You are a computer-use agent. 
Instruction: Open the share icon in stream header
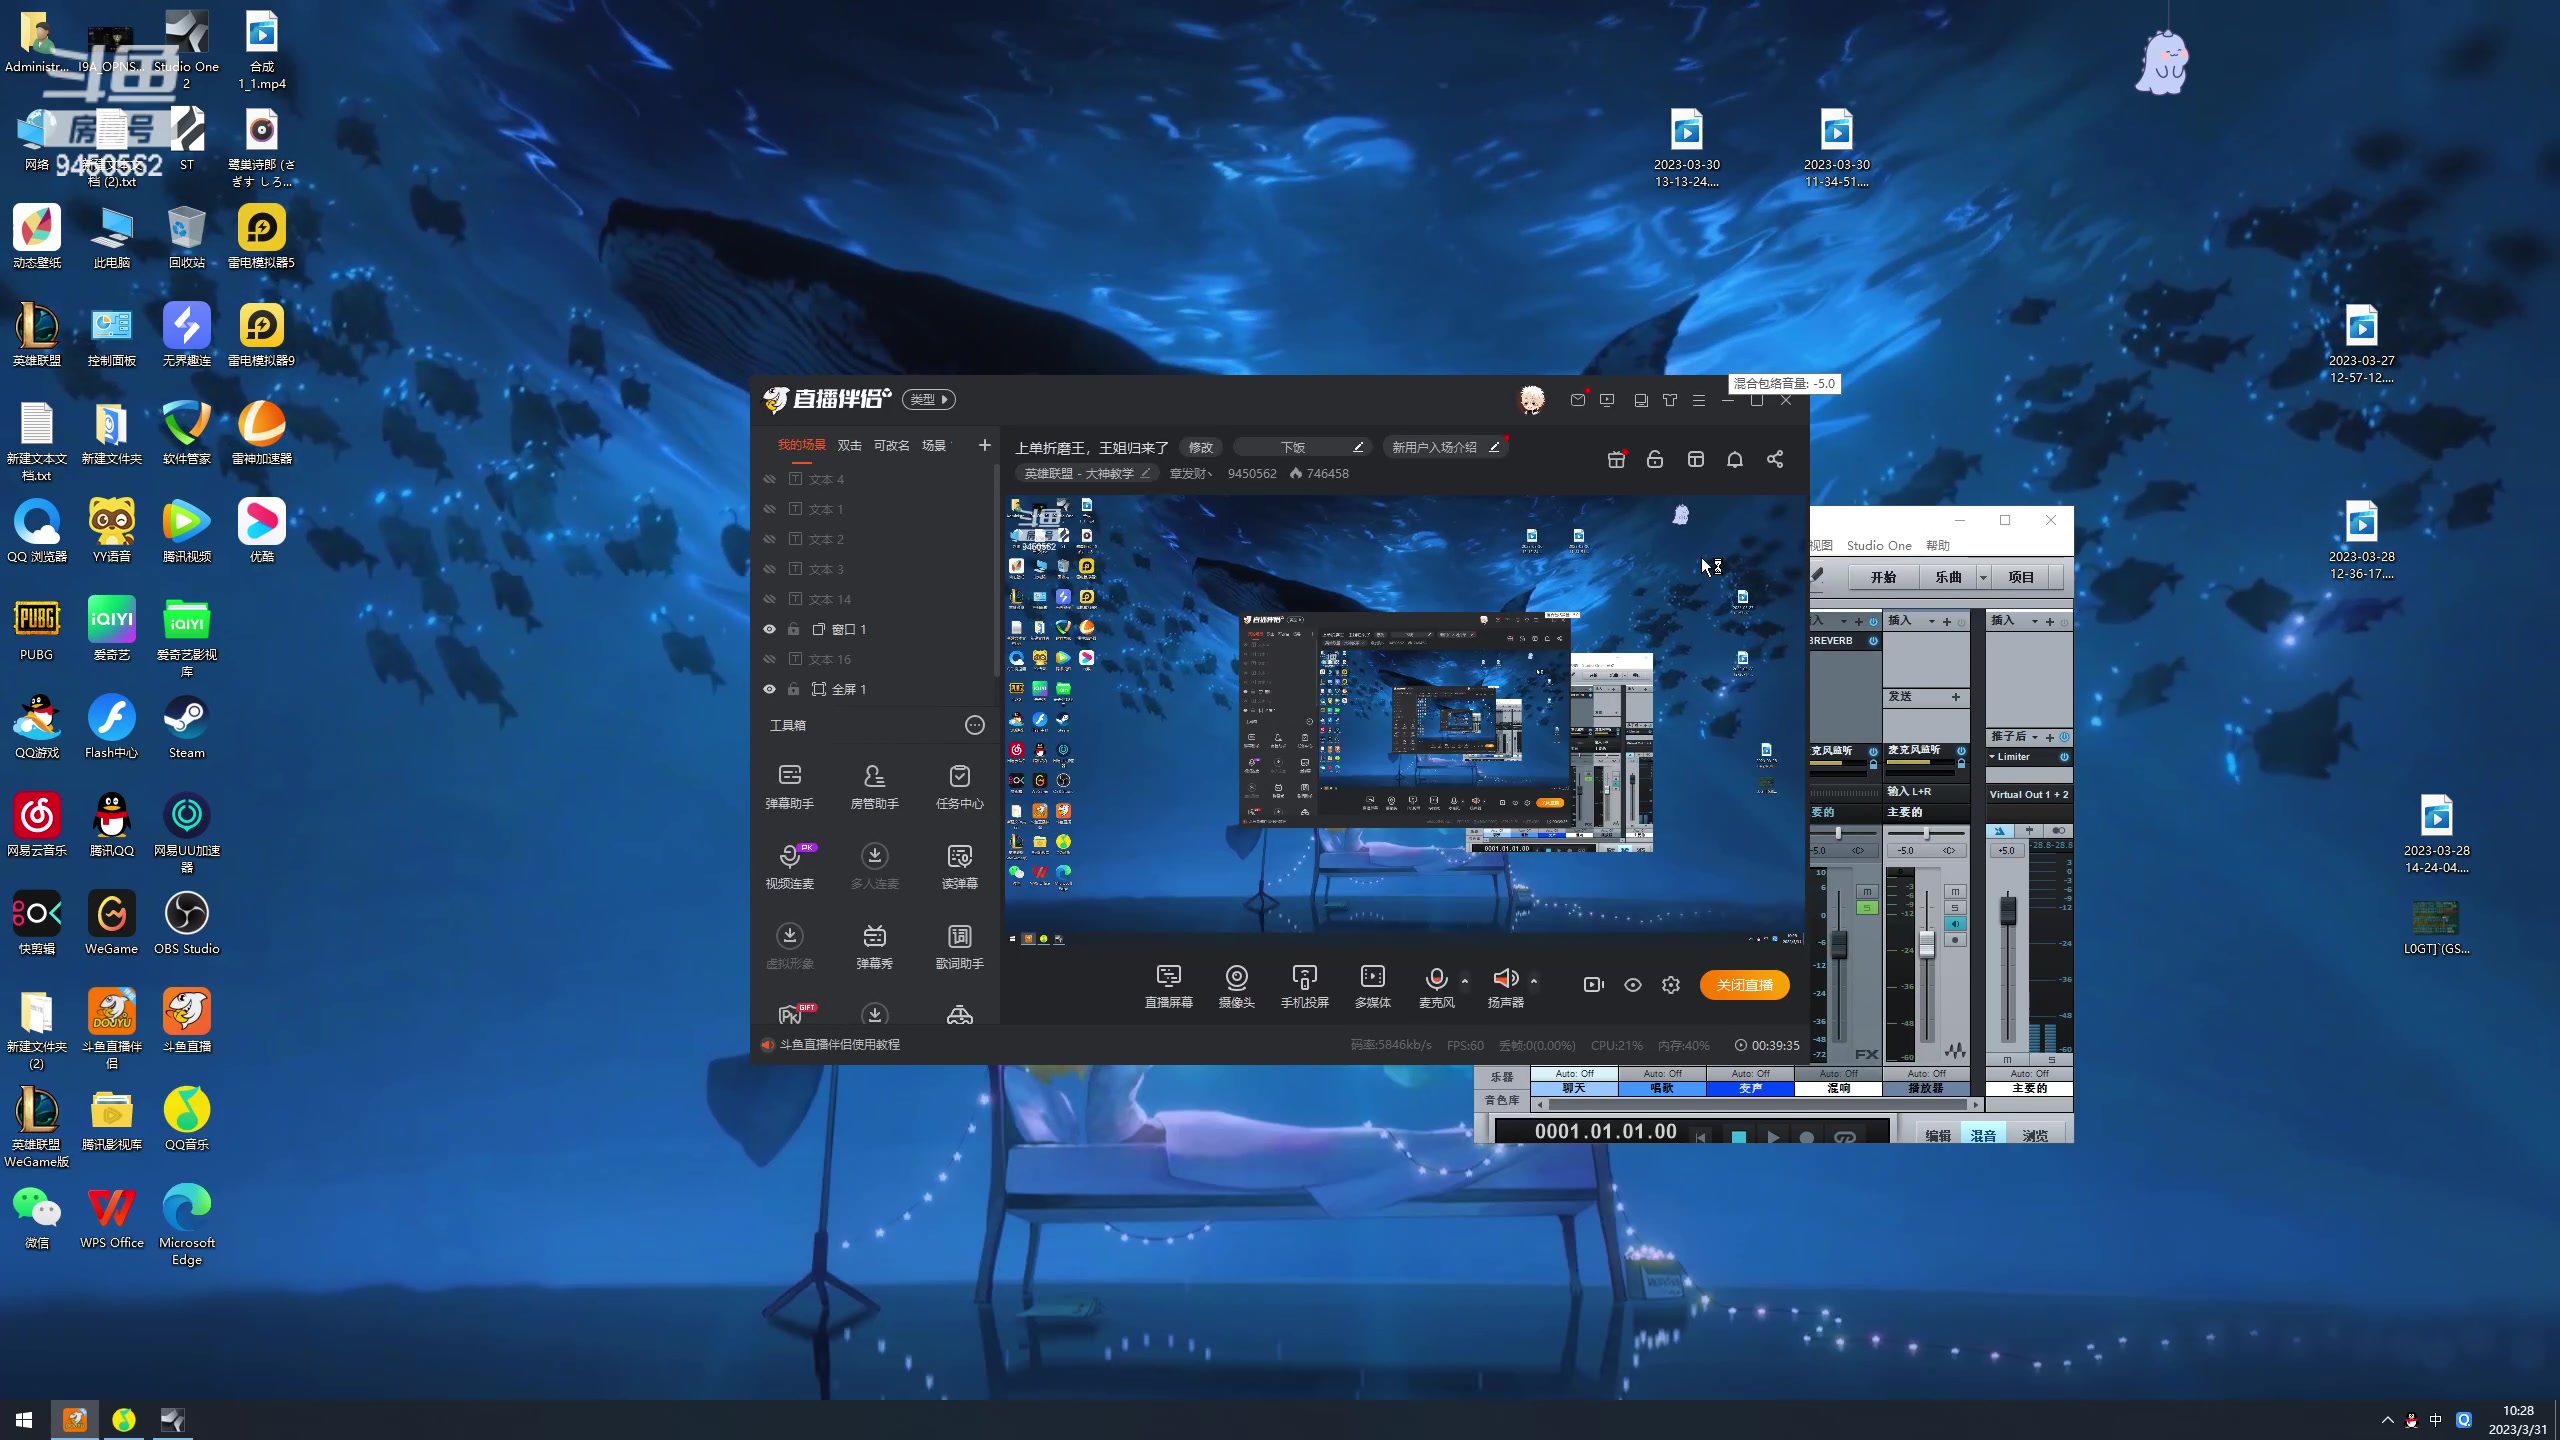(1775, 459)
